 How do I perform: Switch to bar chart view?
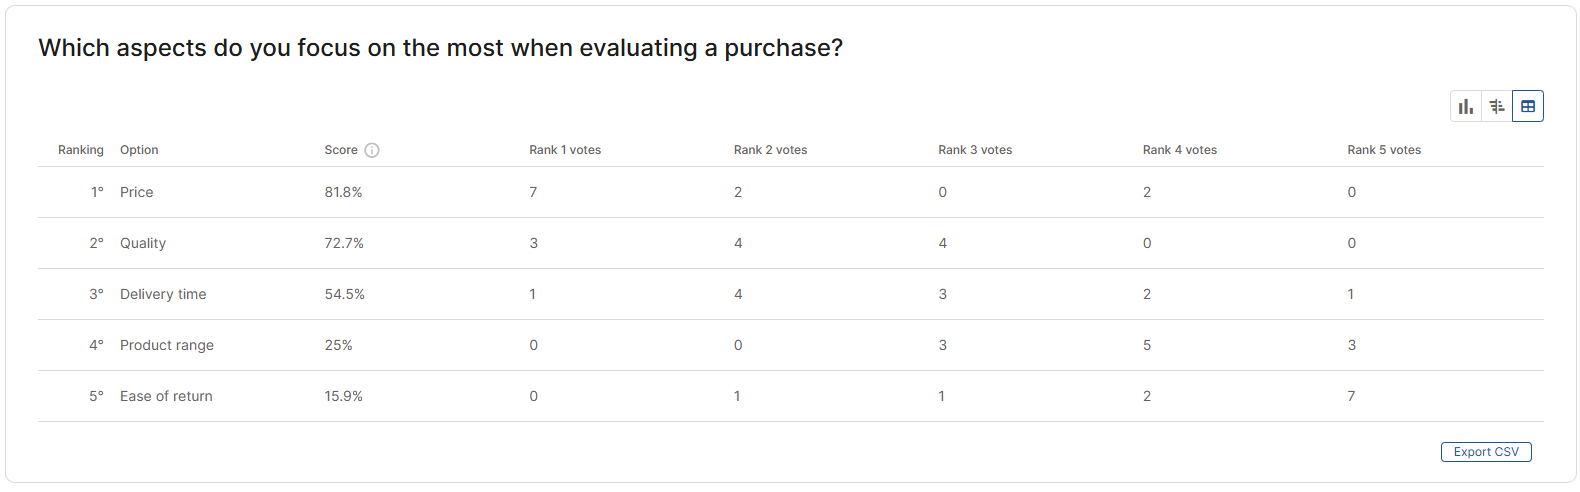point(1466,106)
